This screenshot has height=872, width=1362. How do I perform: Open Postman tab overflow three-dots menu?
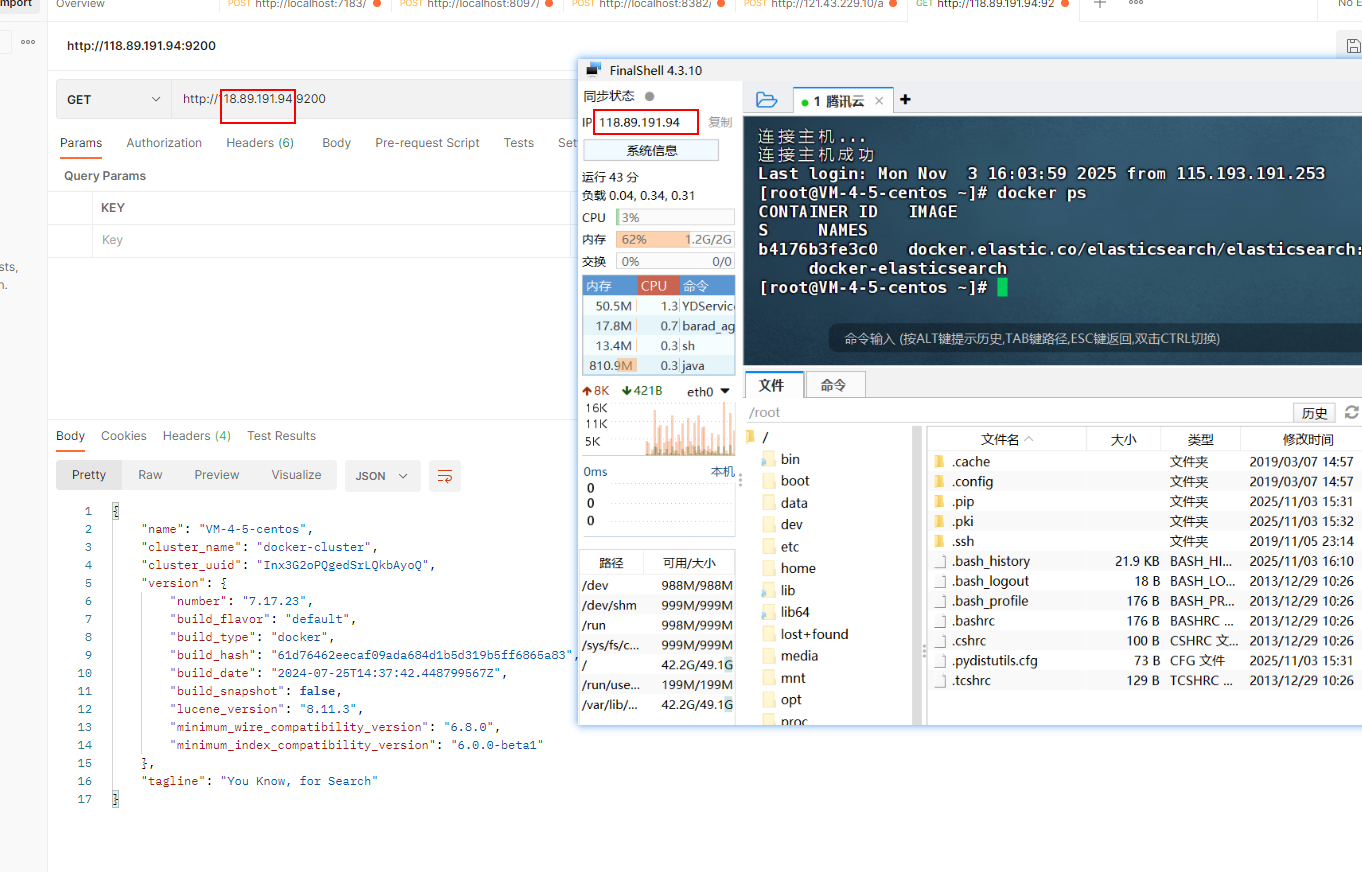(x=1136, y=4)
